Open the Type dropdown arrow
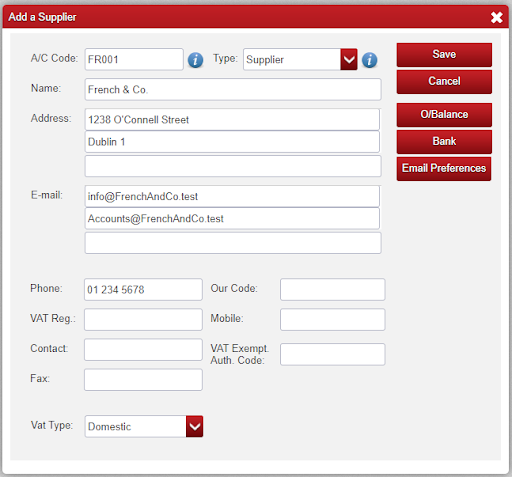This screenshot has height=477, width=512. pyautogui.click(x=349, y=59)
